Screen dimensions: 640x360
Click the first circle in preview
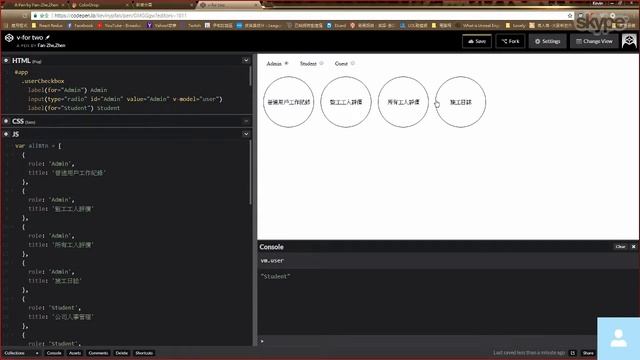[289, 102]
